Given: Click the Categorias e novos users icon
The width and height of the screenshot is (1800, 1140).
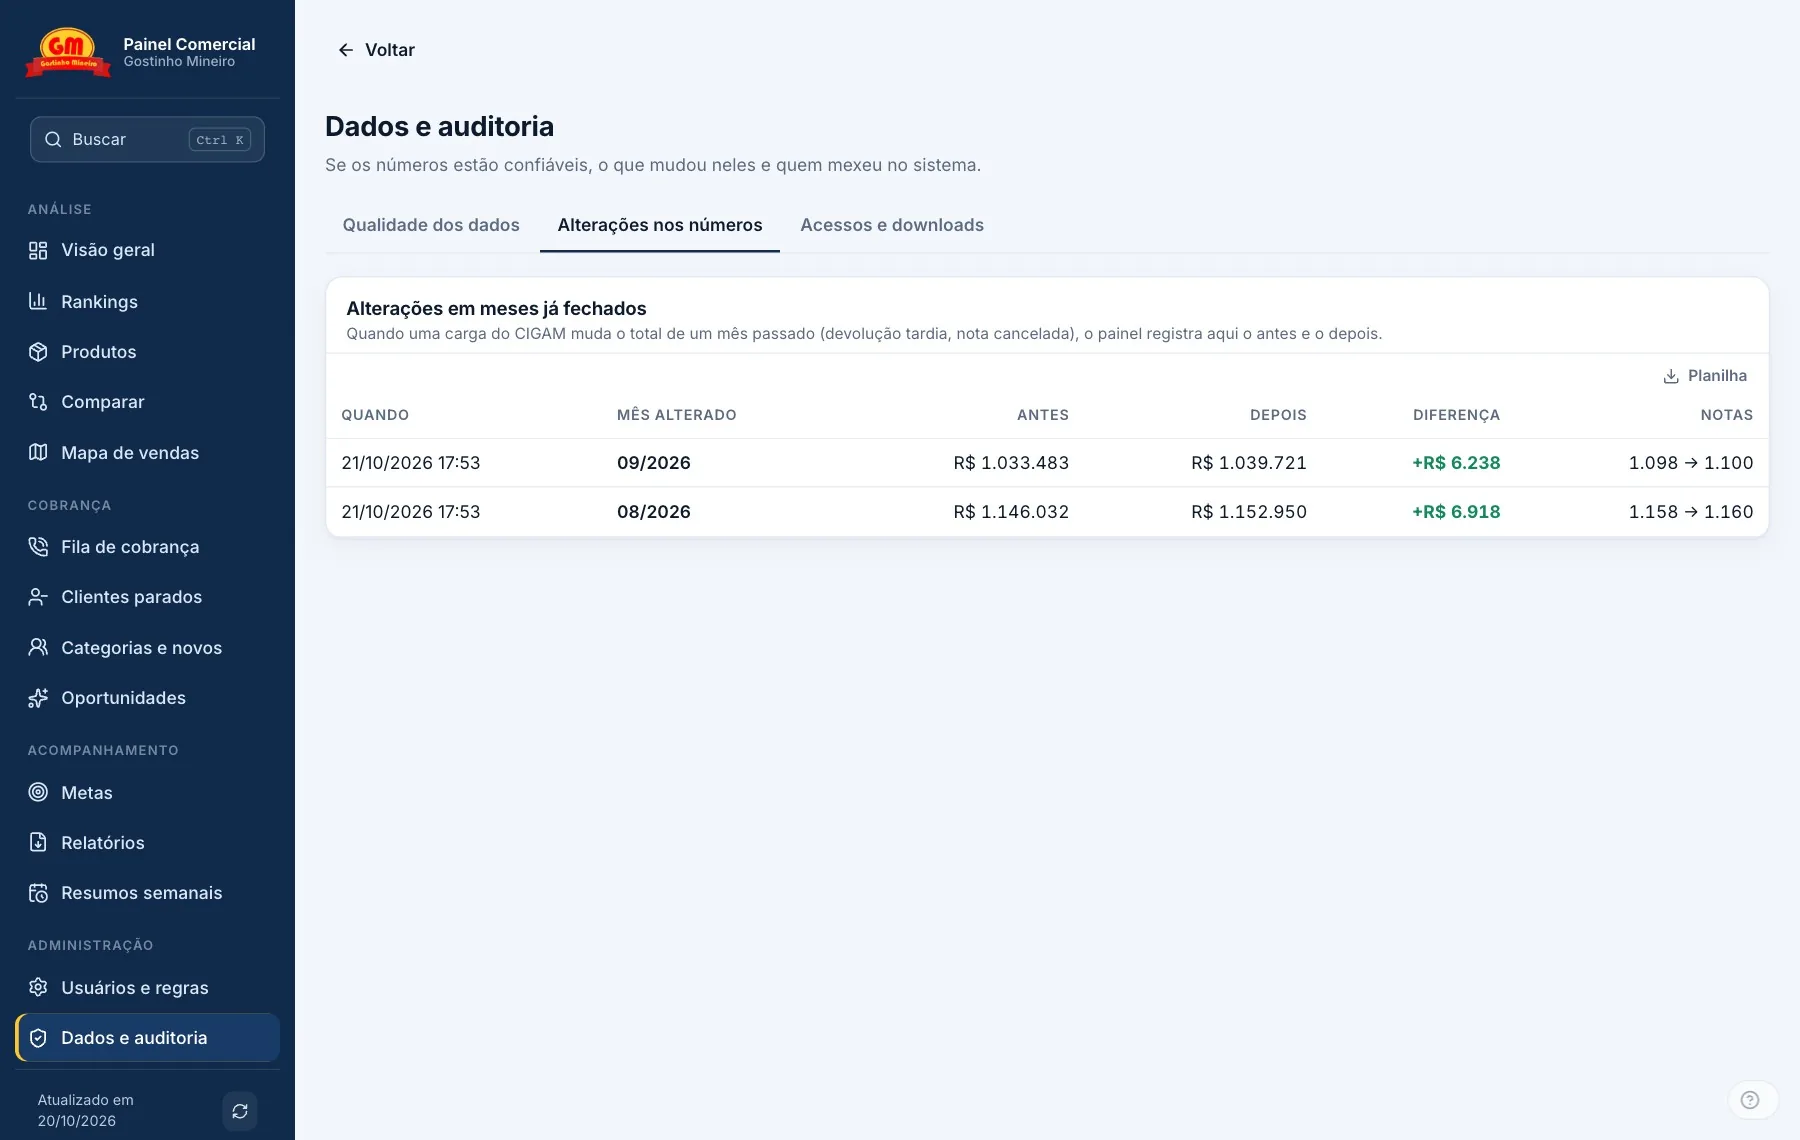Looking at the screenshot, I should [x=38, y=647].
